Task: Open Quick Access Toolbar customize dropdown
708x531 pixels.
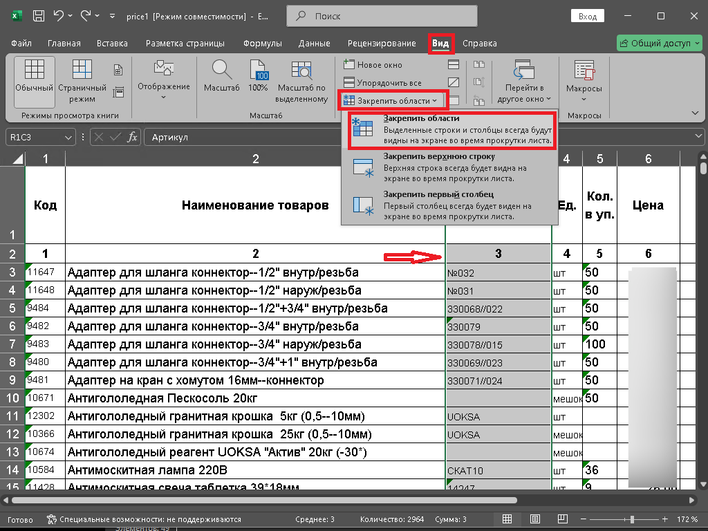Action: click(x=112, y=16)
